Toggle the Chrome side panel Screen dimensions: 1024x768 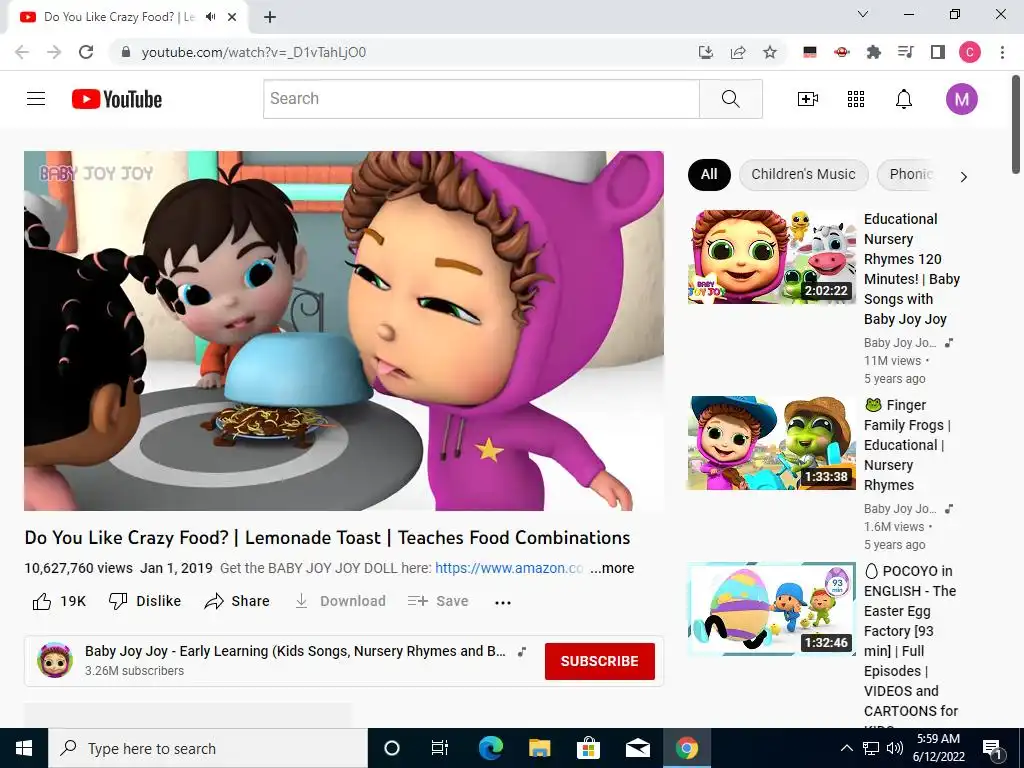[x=938, y=52]
